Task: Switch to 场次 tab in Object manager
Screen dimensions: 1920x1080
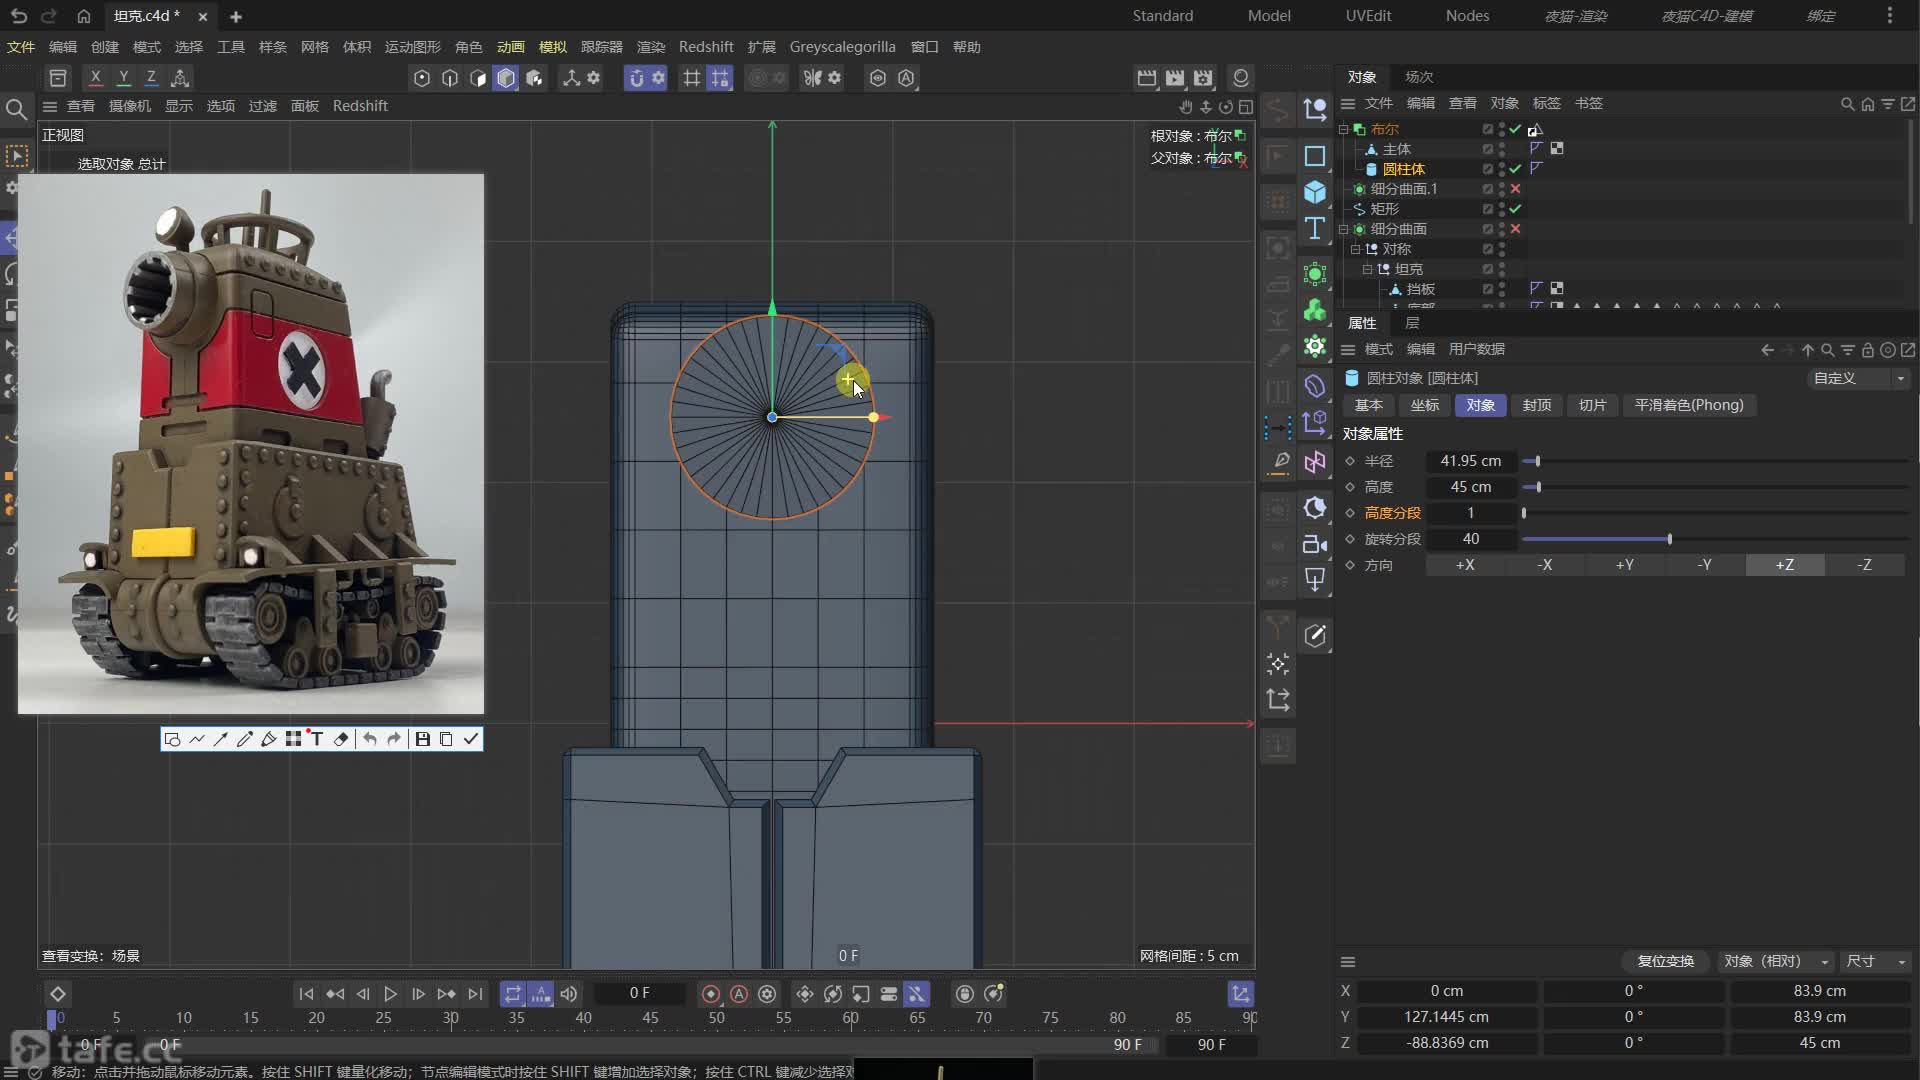Action: (1419, 77)
